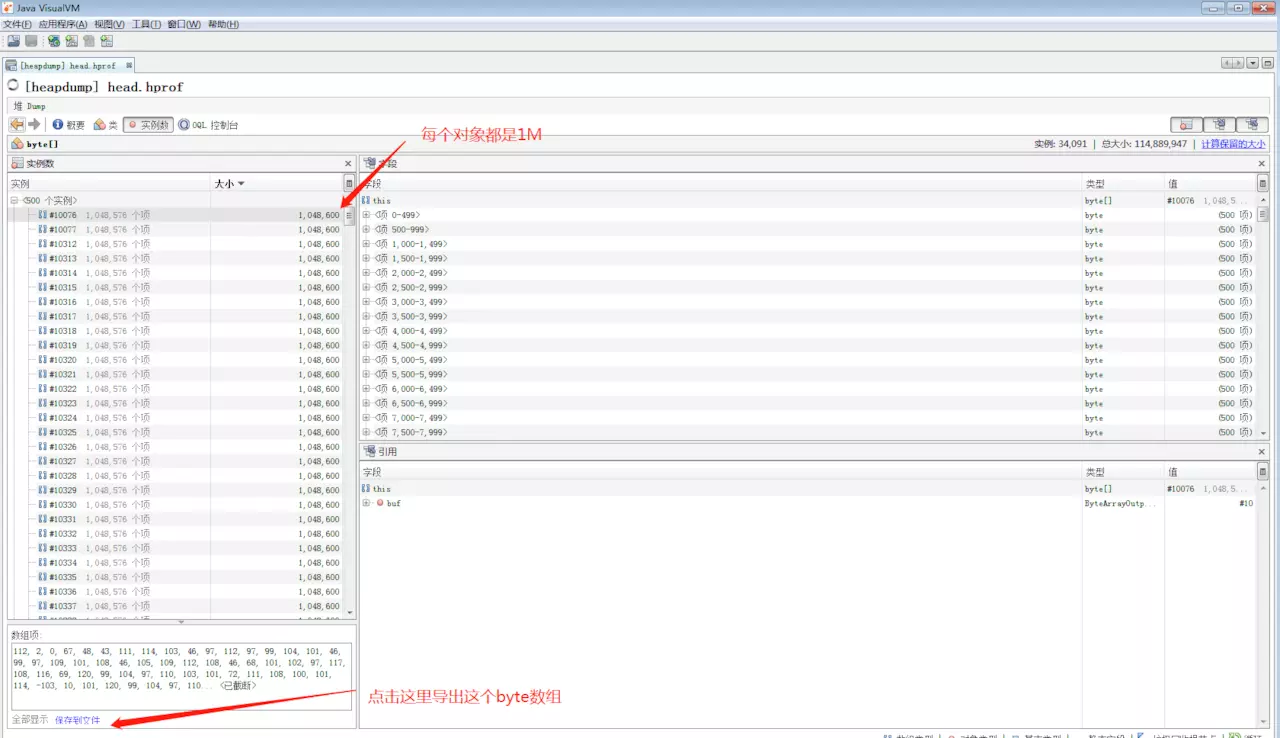Expand the <项 2,000-2,499> field node
The width and height of the screenshot is (1280, 738).
366,273
